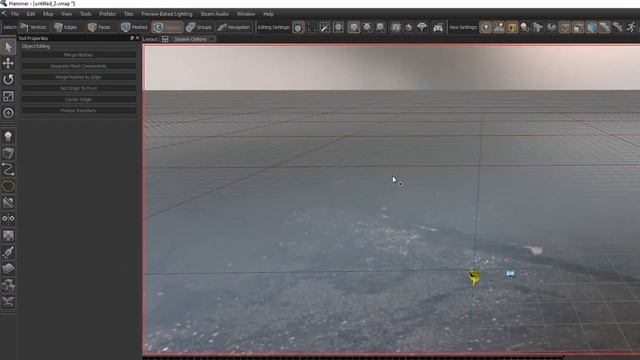Select the yellow entity in the viewport
Viewport: 640px width, 360px height.
coord(474,278)
